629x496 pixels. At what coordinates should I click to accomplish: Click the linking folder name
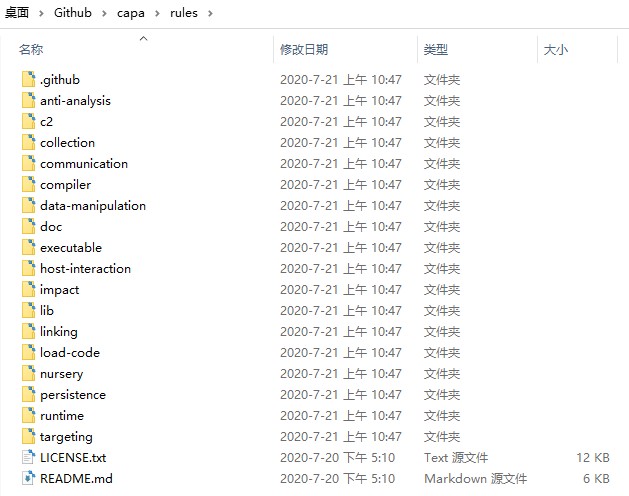[x=59, y=332]
